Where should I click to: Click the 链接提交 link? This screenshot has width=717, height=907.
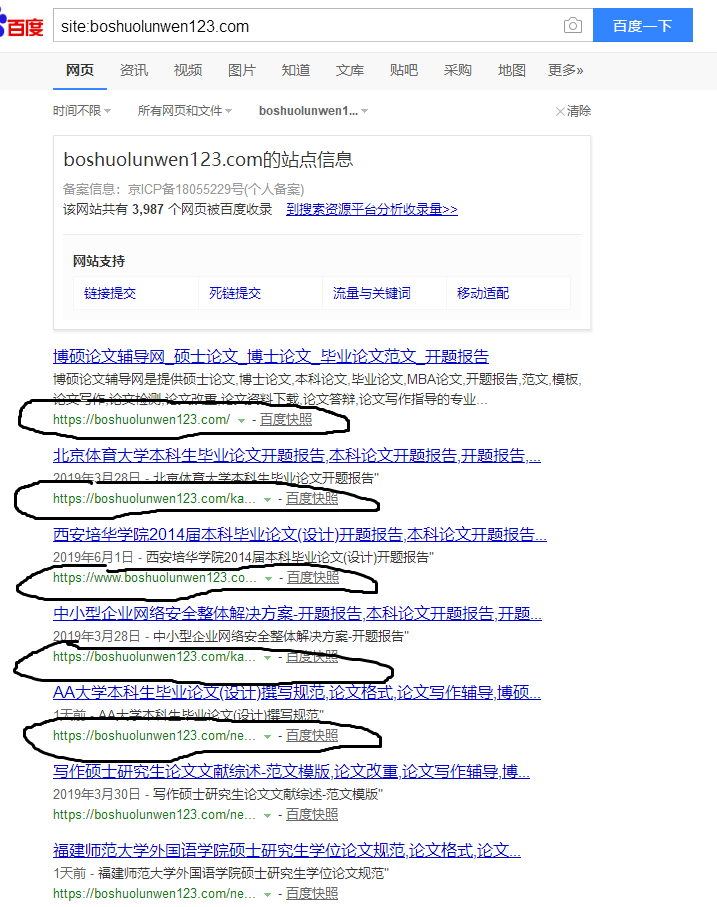110,293
